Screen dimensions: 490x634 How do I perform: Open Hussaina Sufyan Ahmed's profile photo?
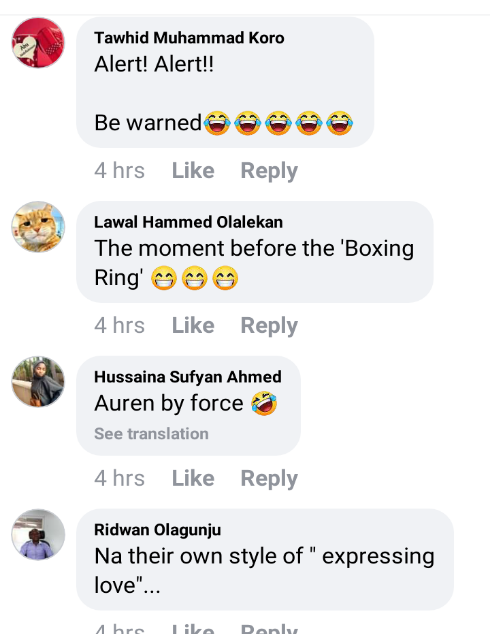click(38, 382)
